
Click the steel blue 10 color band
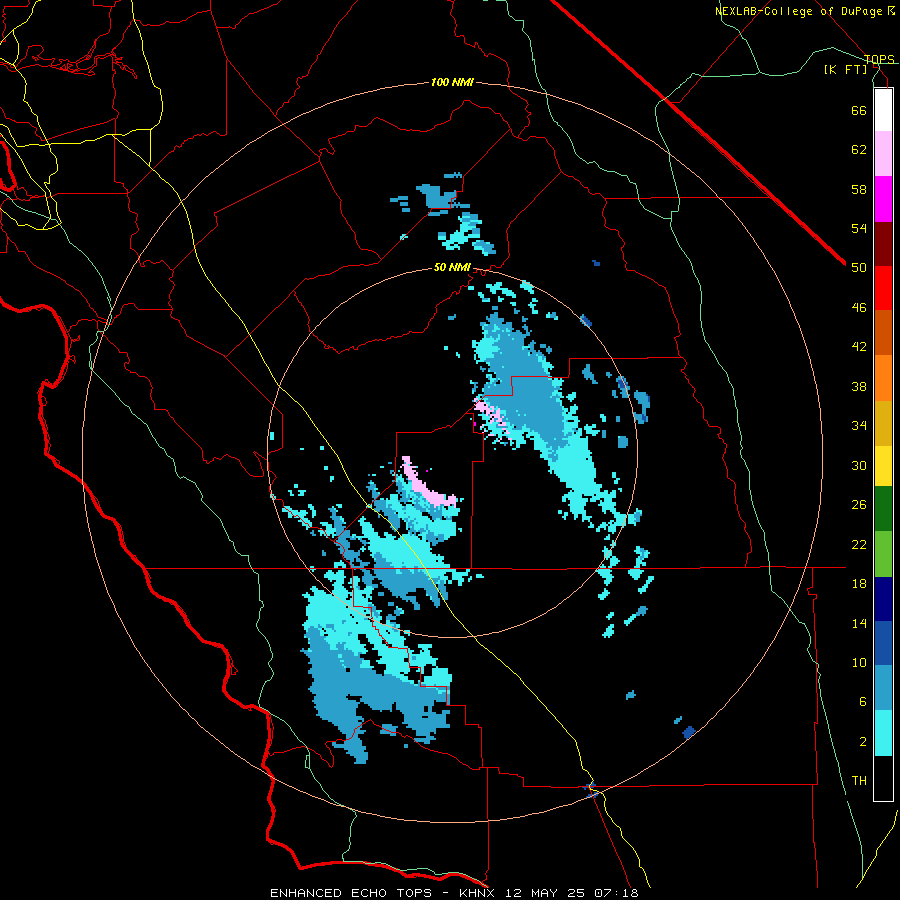point(883,688)
